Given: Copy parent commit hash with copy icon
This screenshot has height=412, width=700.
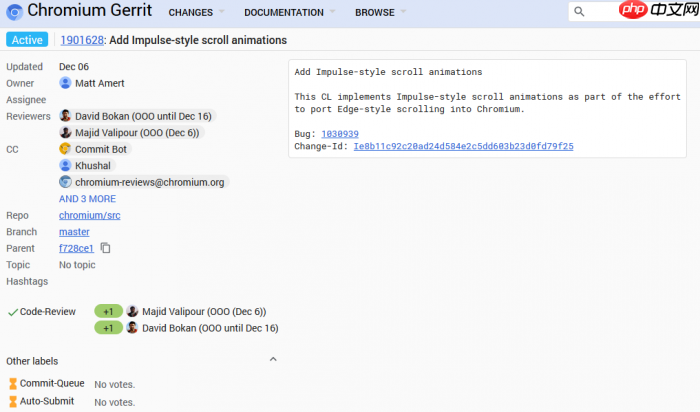Looking at the screenshot, I should pos(105,248).
